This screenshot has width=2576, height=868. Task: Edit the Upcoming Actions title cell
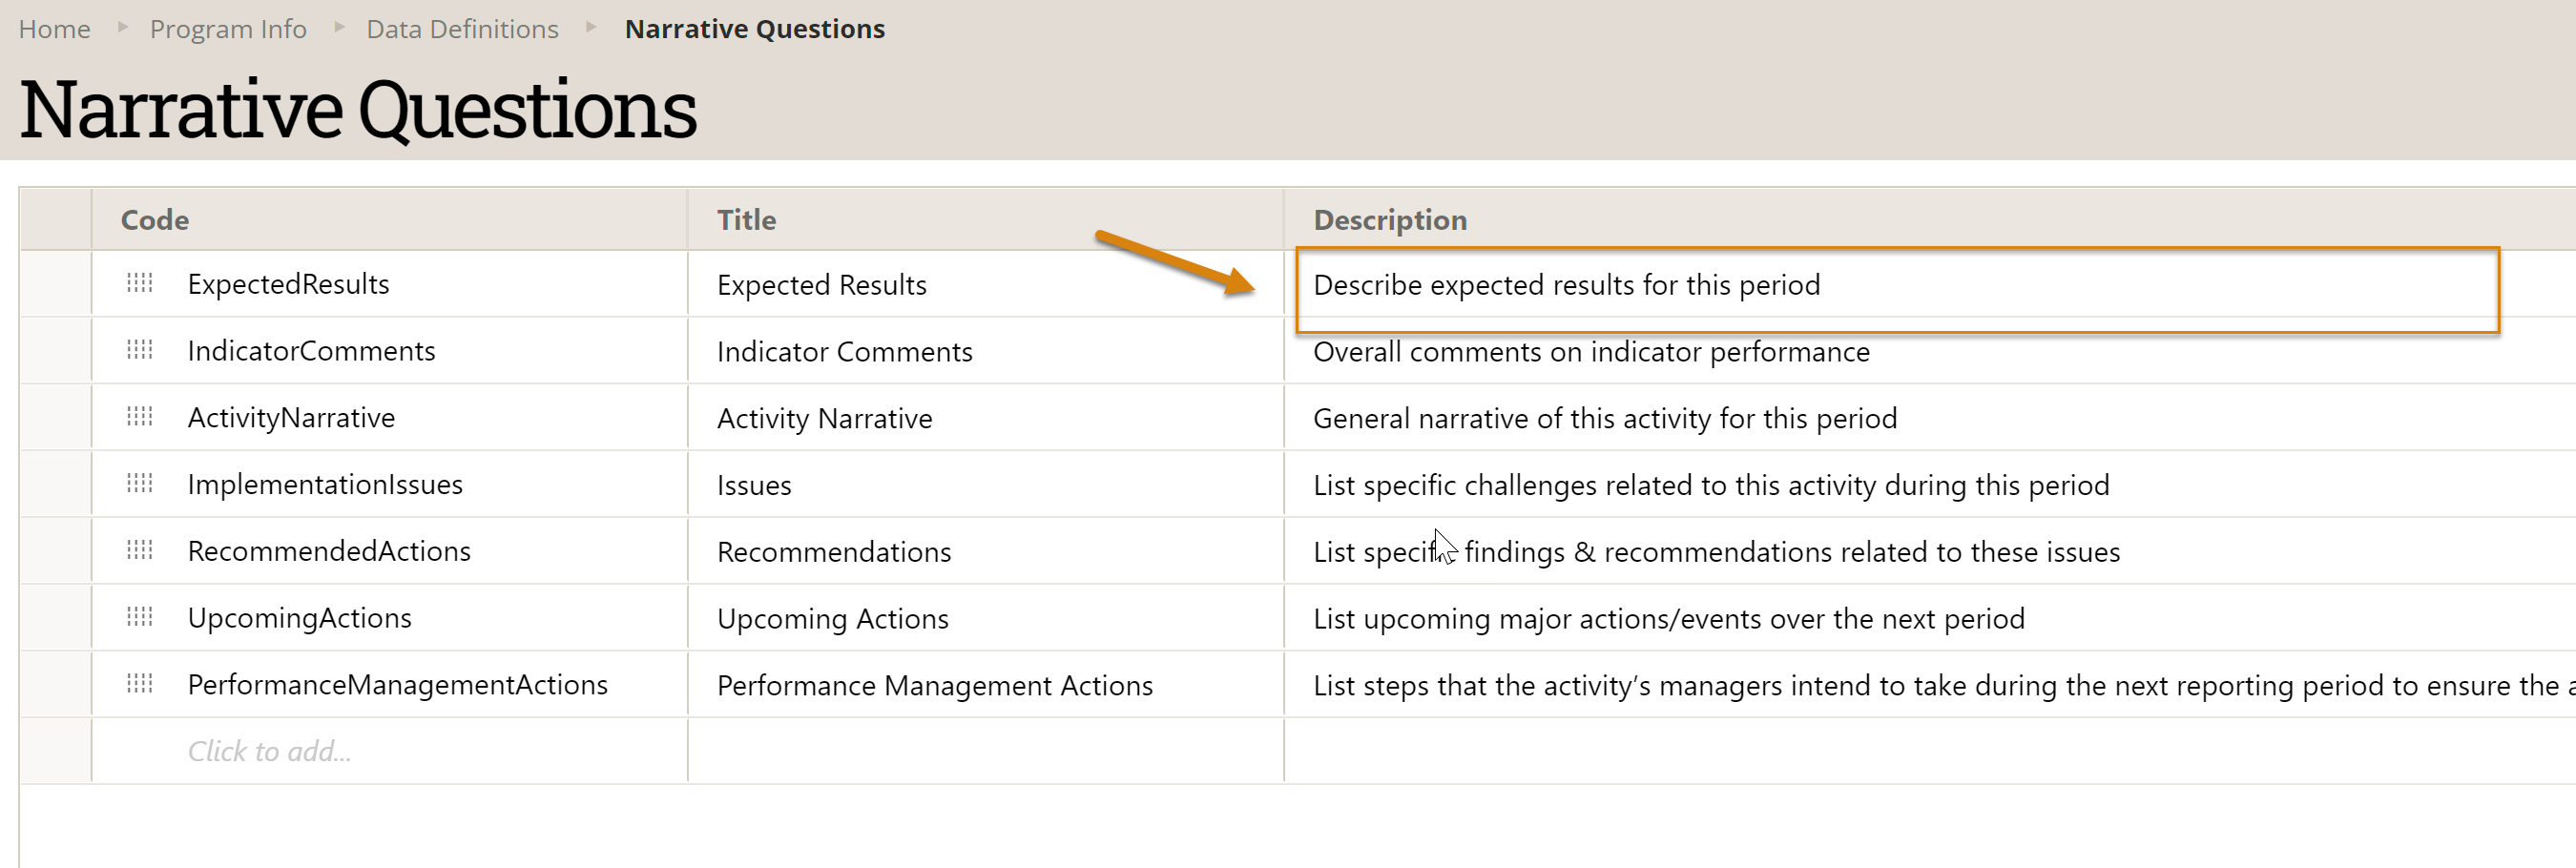tap(832, 618)
